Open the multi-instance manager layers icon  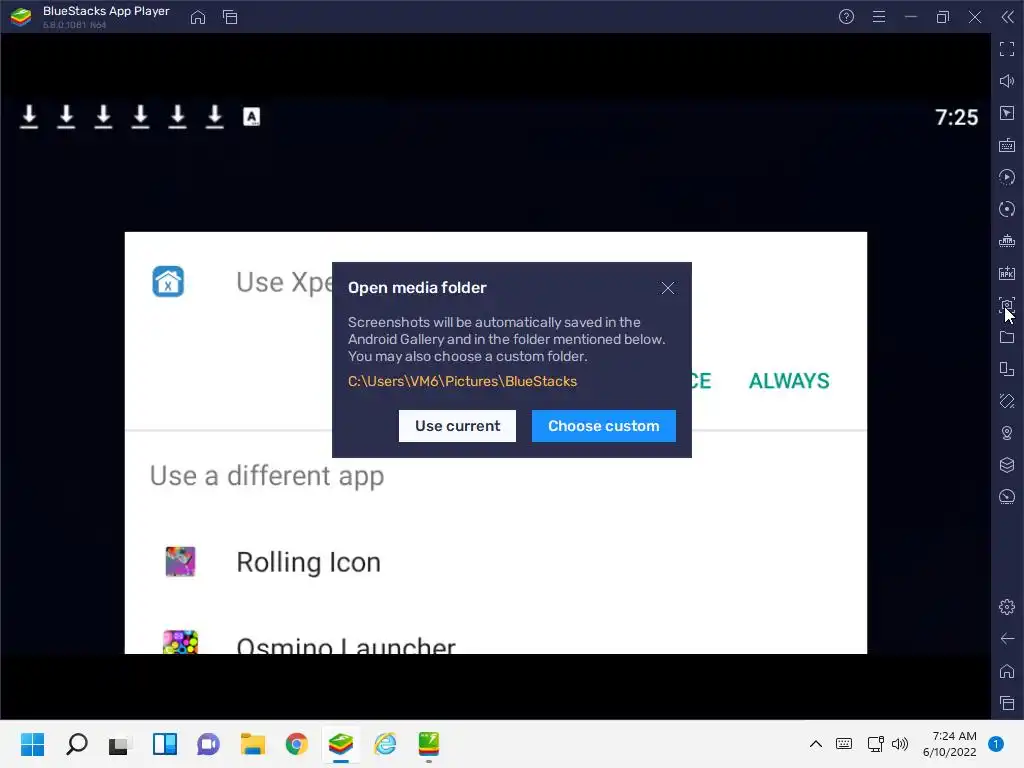coord(1007,465)
